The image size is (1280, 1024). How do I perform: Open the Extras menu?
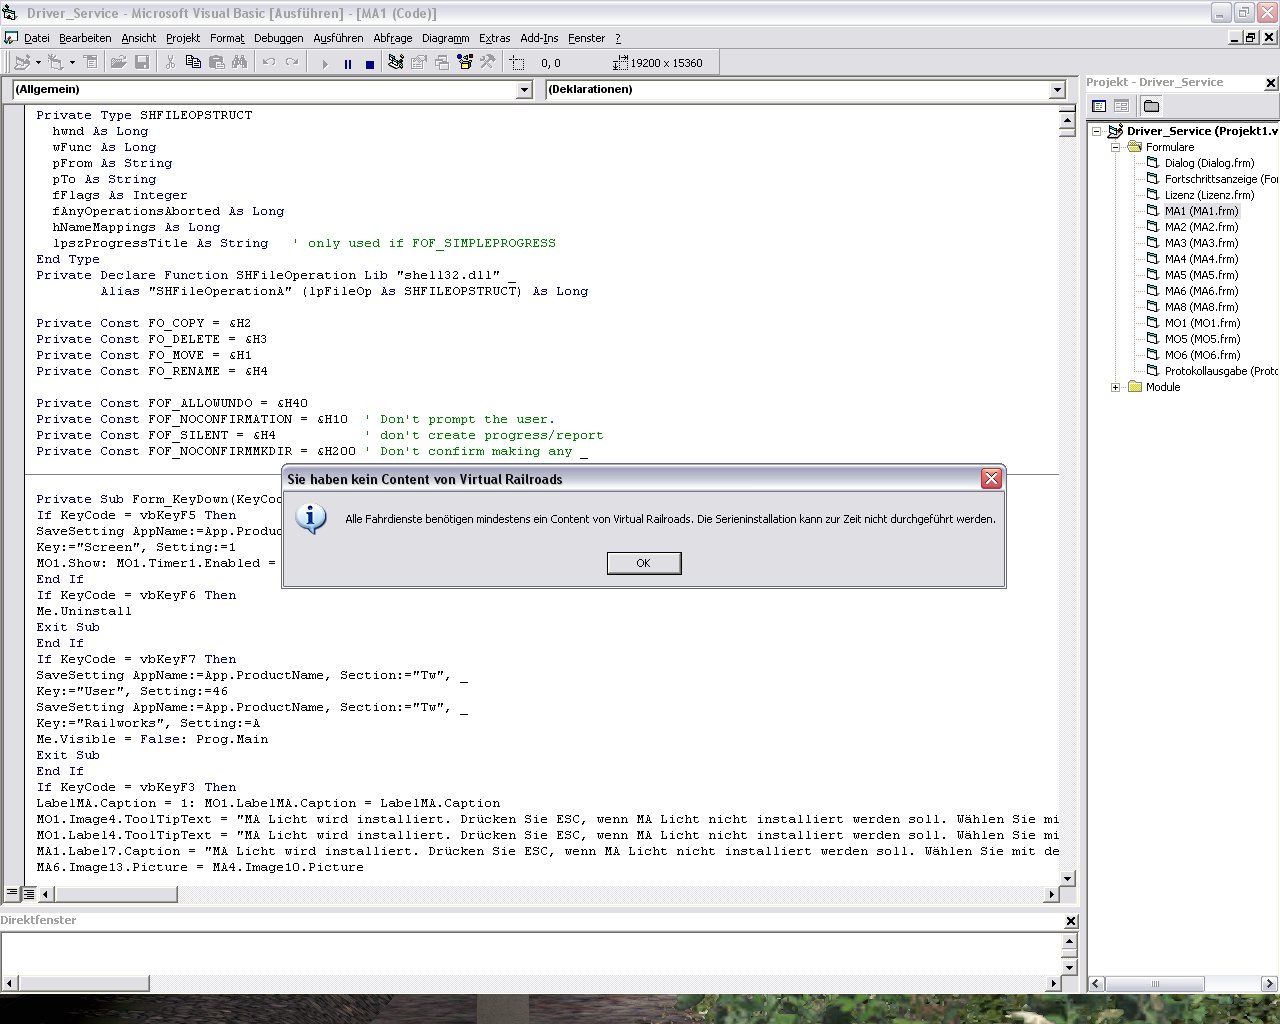pyautogui.click(x=494, y=38)
